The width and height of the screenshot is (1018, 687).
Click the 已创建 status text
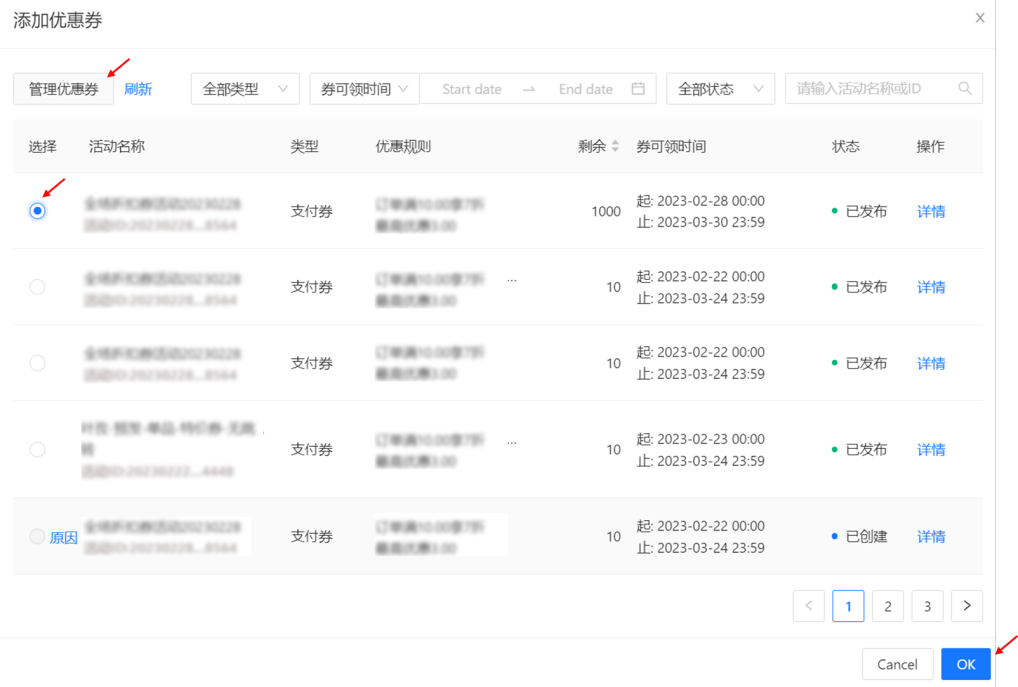point(867,536)
